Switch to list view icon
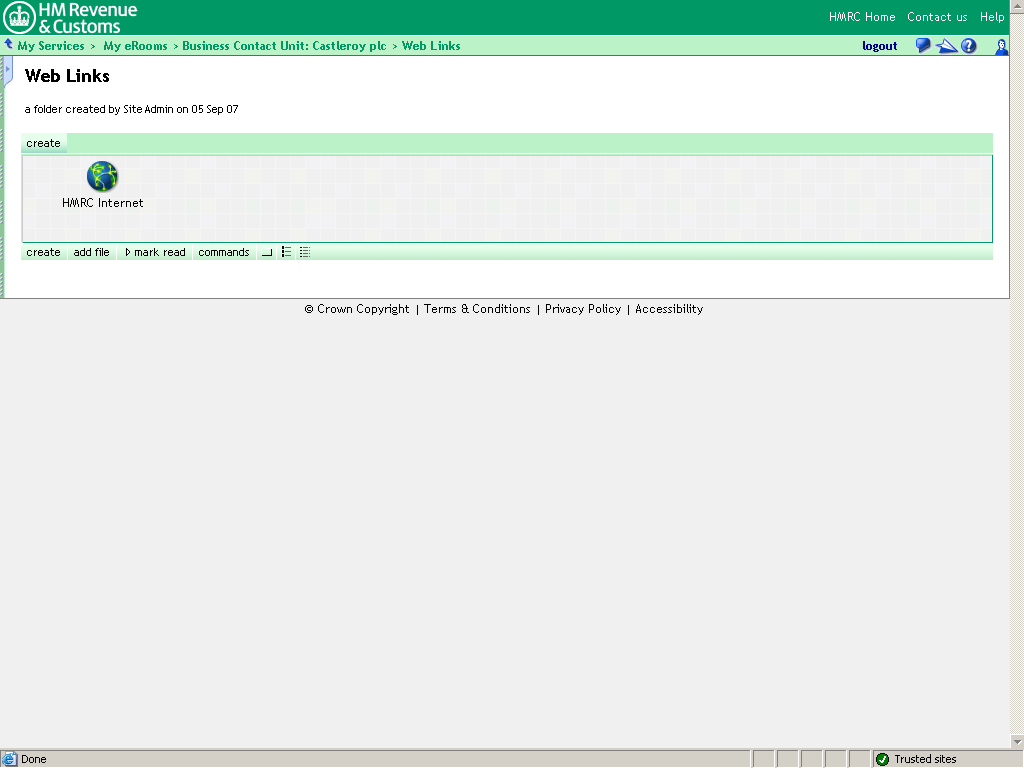The height and width of the screenshot is (768, 1024). 286,252
